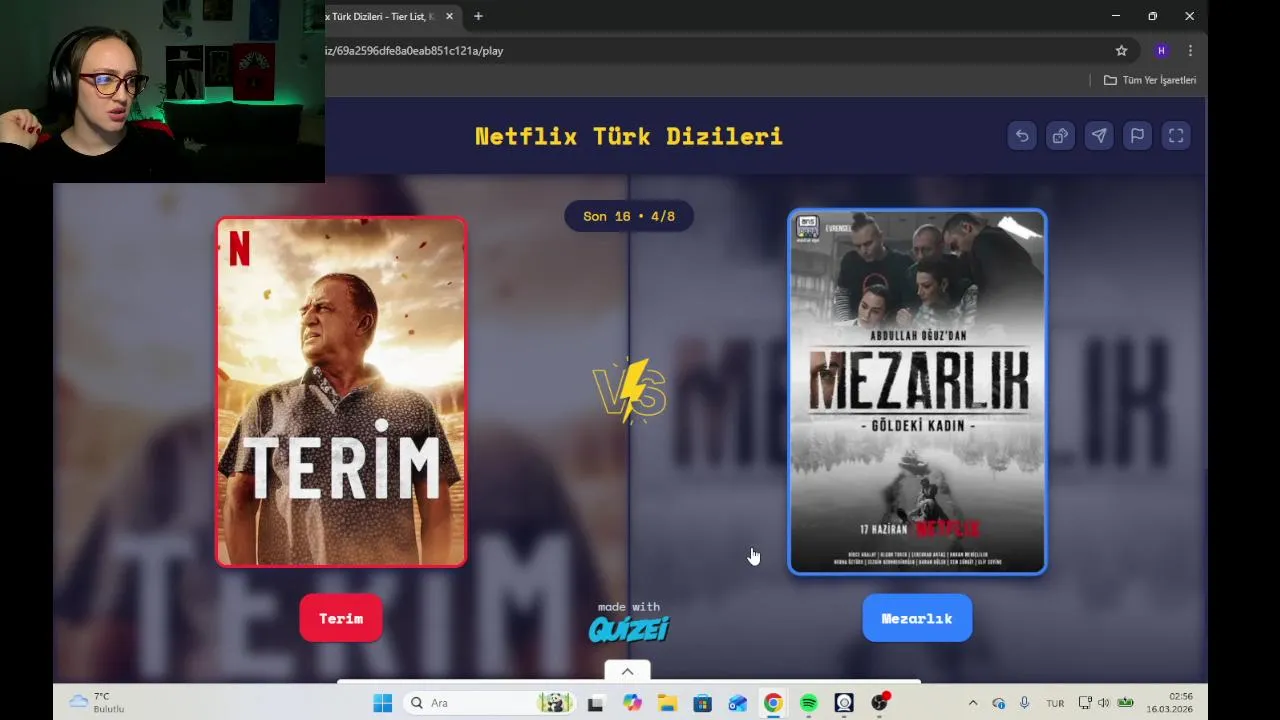Screen dimensions: 1280x720
Task: Expand the bottom panel with the up chevron
Action: point(627,671)
